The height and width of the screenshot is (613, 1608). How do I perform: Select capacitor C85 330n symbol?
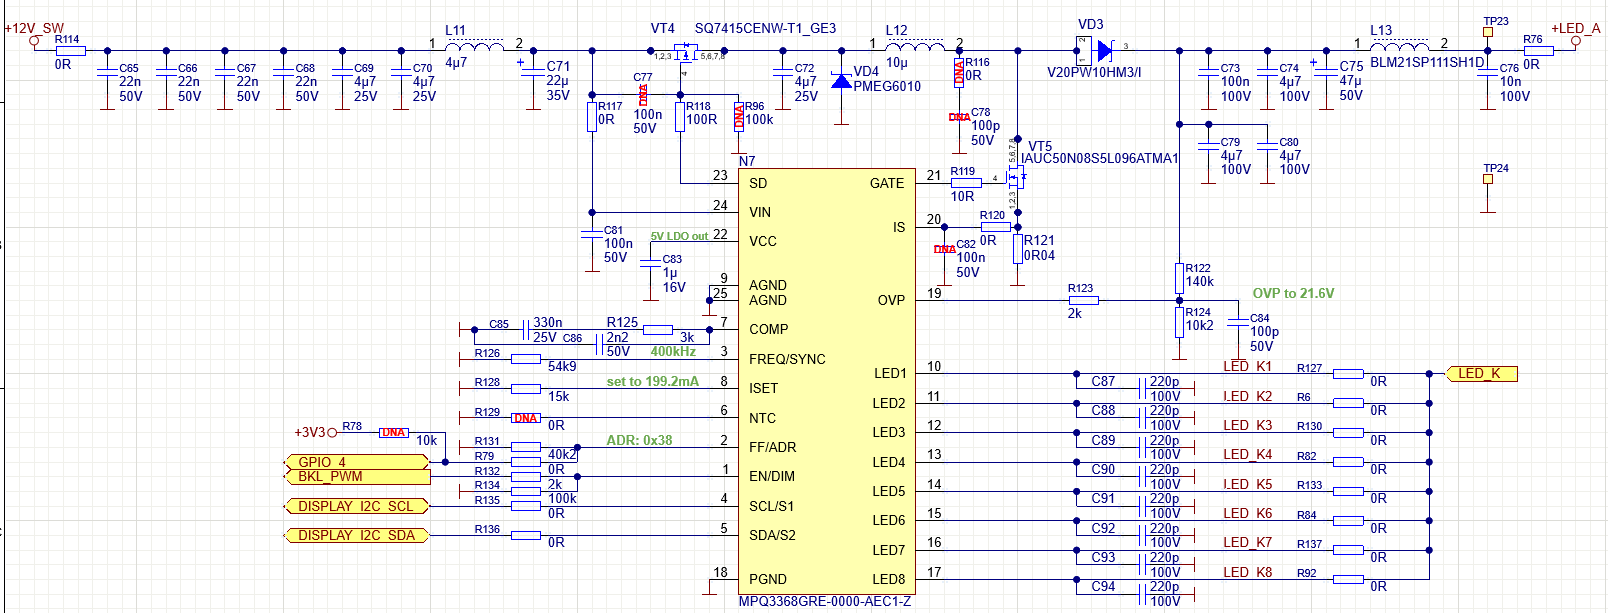coord(526,329)
